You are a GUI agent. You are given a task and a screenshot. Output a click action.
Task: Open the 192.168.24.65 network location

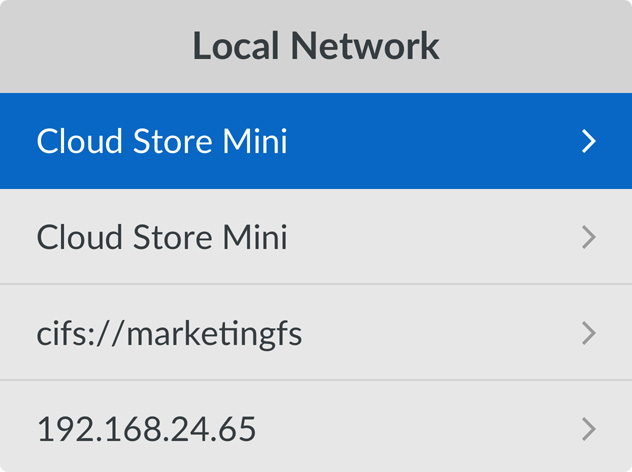(316, 426)
